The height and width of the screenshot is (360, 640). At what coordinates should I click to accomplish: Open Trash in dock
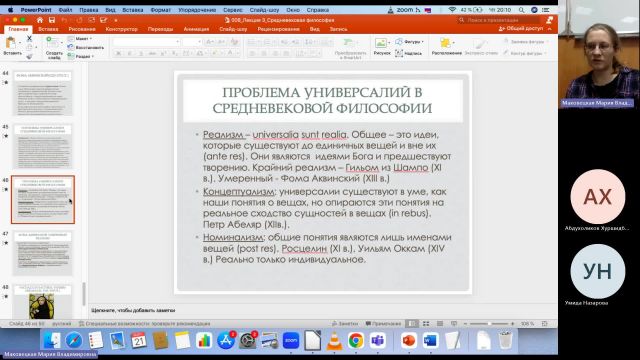pos(505,340)
